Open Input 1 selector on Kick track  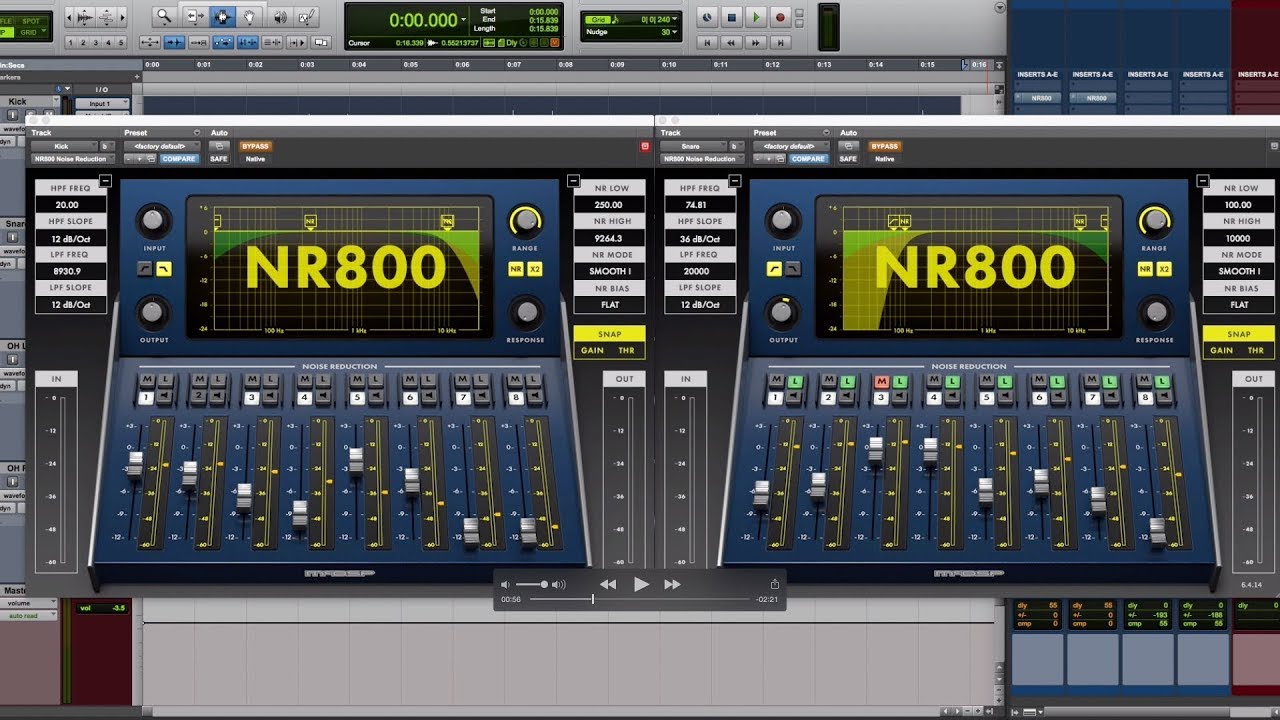tap(104, 103)
